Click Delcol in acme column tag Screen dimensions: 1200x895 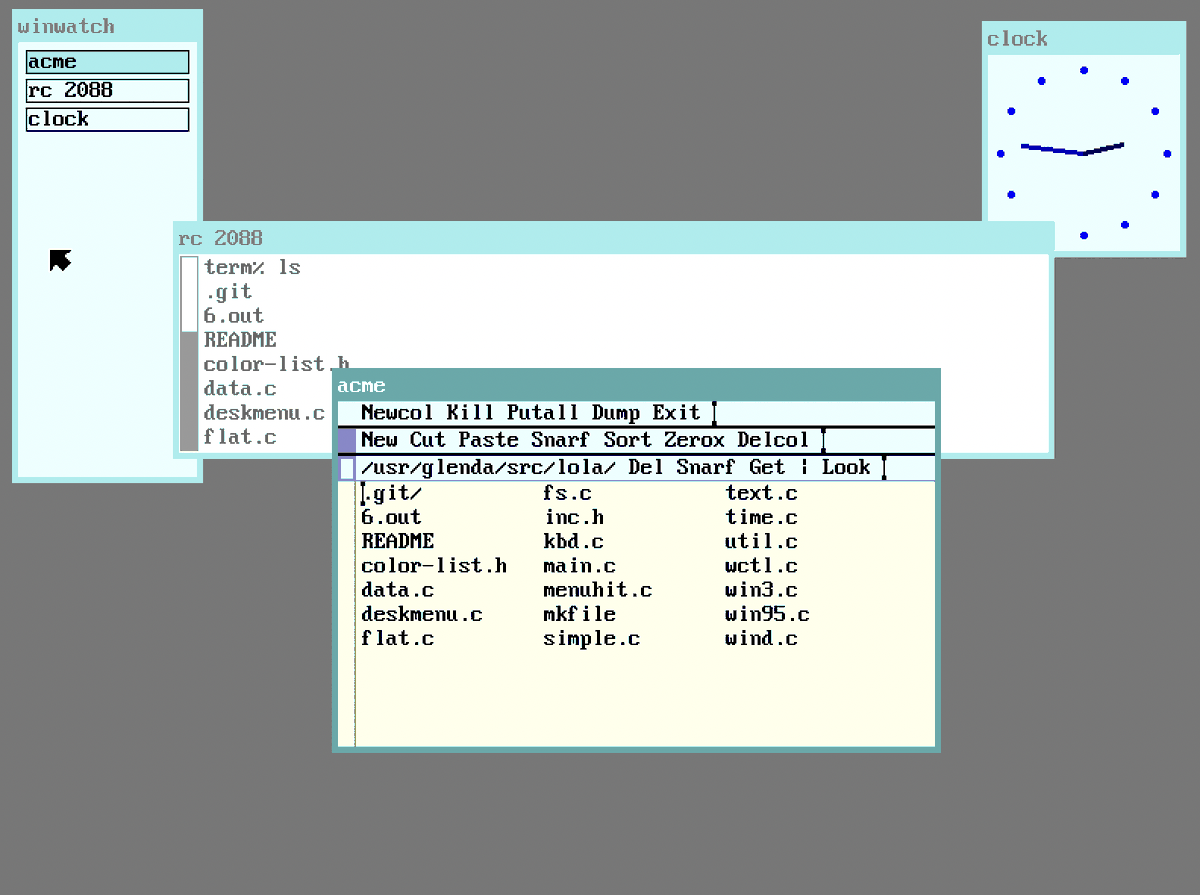[x=773, y=440]
